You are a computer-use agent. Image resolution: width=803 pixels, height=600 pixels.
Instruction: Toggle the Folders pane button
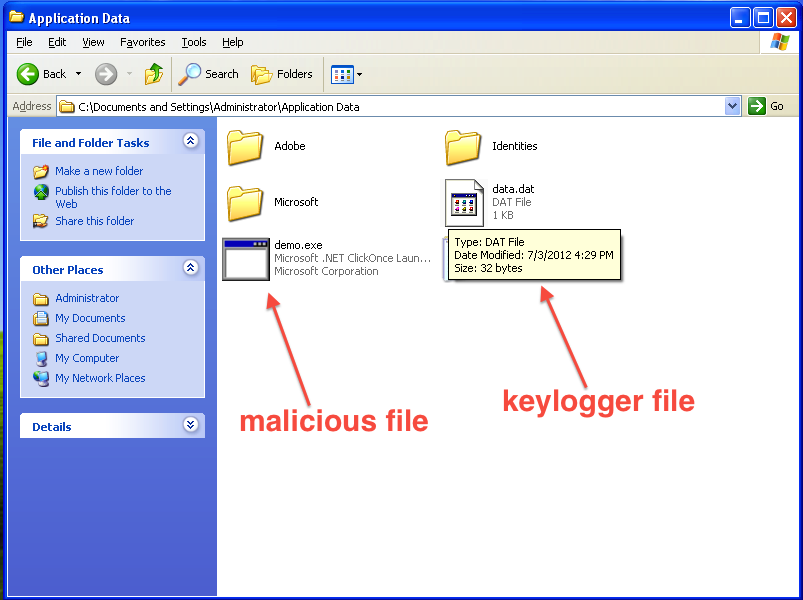pyautogui.click(x=282, y=74)
